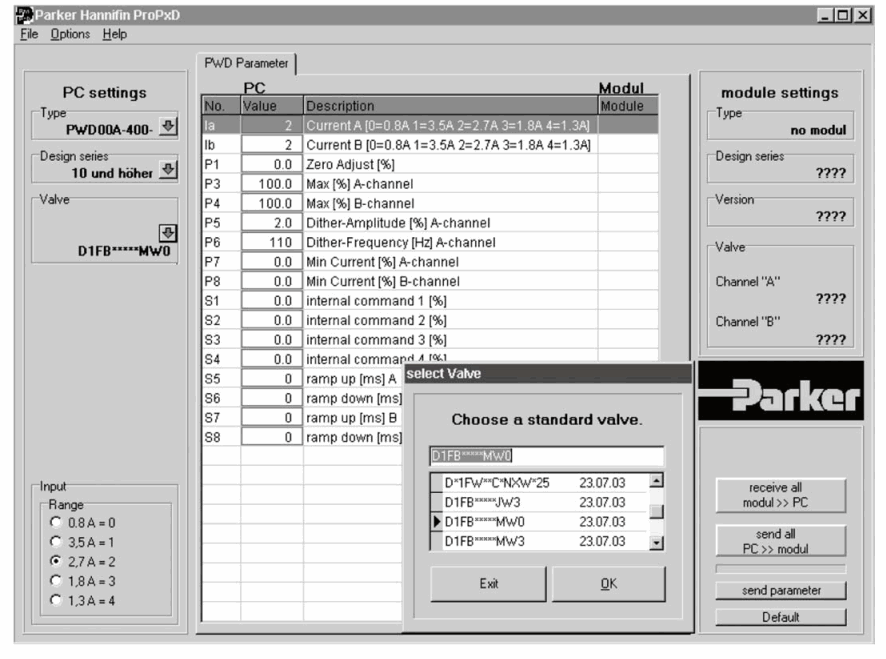Open the Design series dropdown arrow

coord(168,170)
